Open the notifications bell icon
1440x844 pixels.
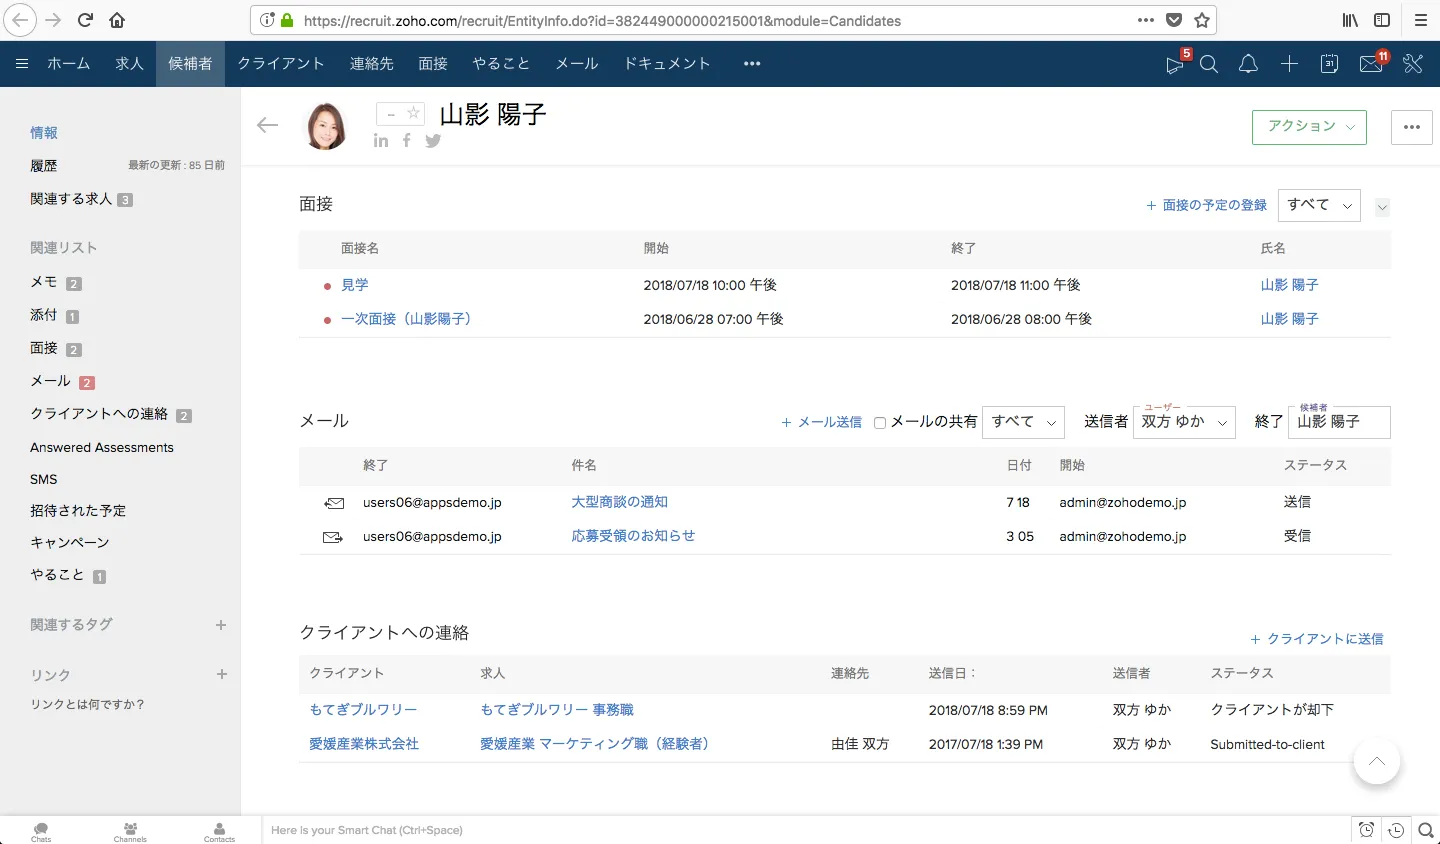(x=1248, y=64)
